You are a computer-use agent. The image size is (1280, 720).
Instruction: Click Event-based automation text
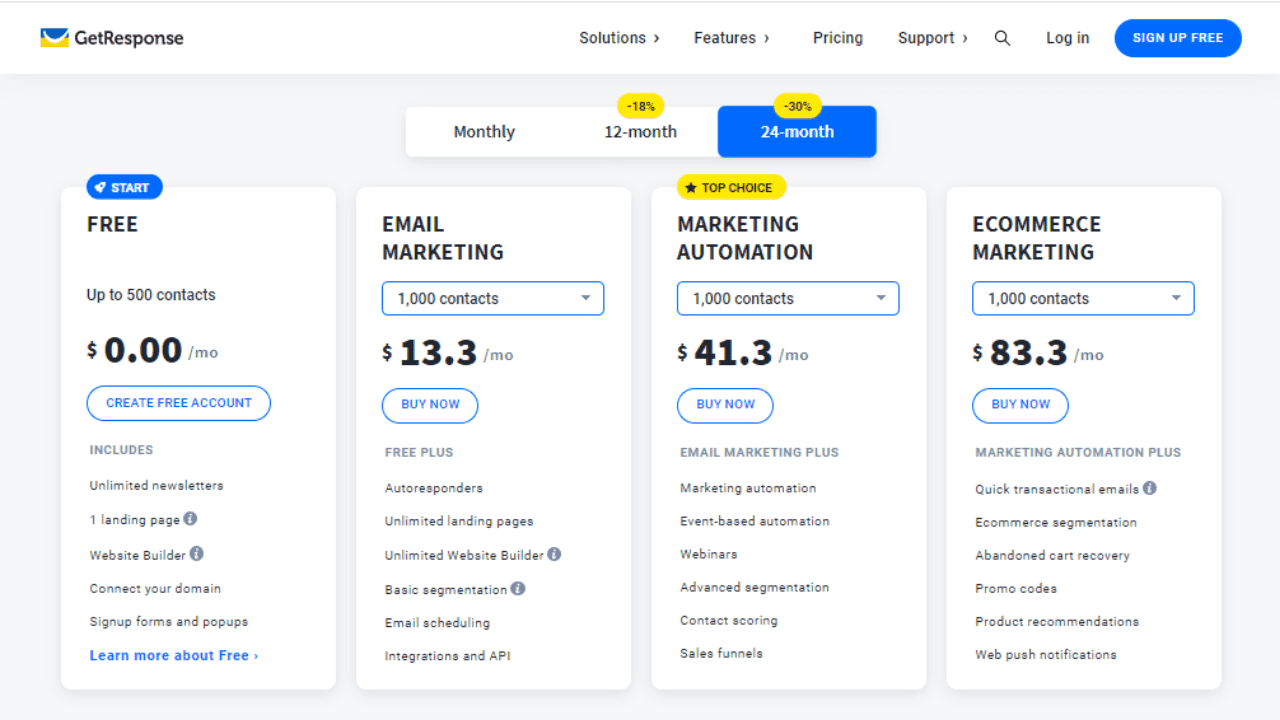point(755,521)
